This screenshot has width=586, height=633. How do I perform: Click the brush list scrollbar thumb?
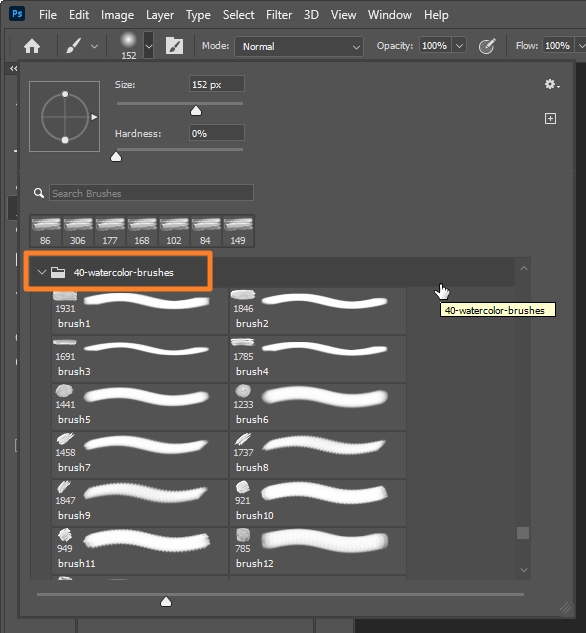point(523,533)
